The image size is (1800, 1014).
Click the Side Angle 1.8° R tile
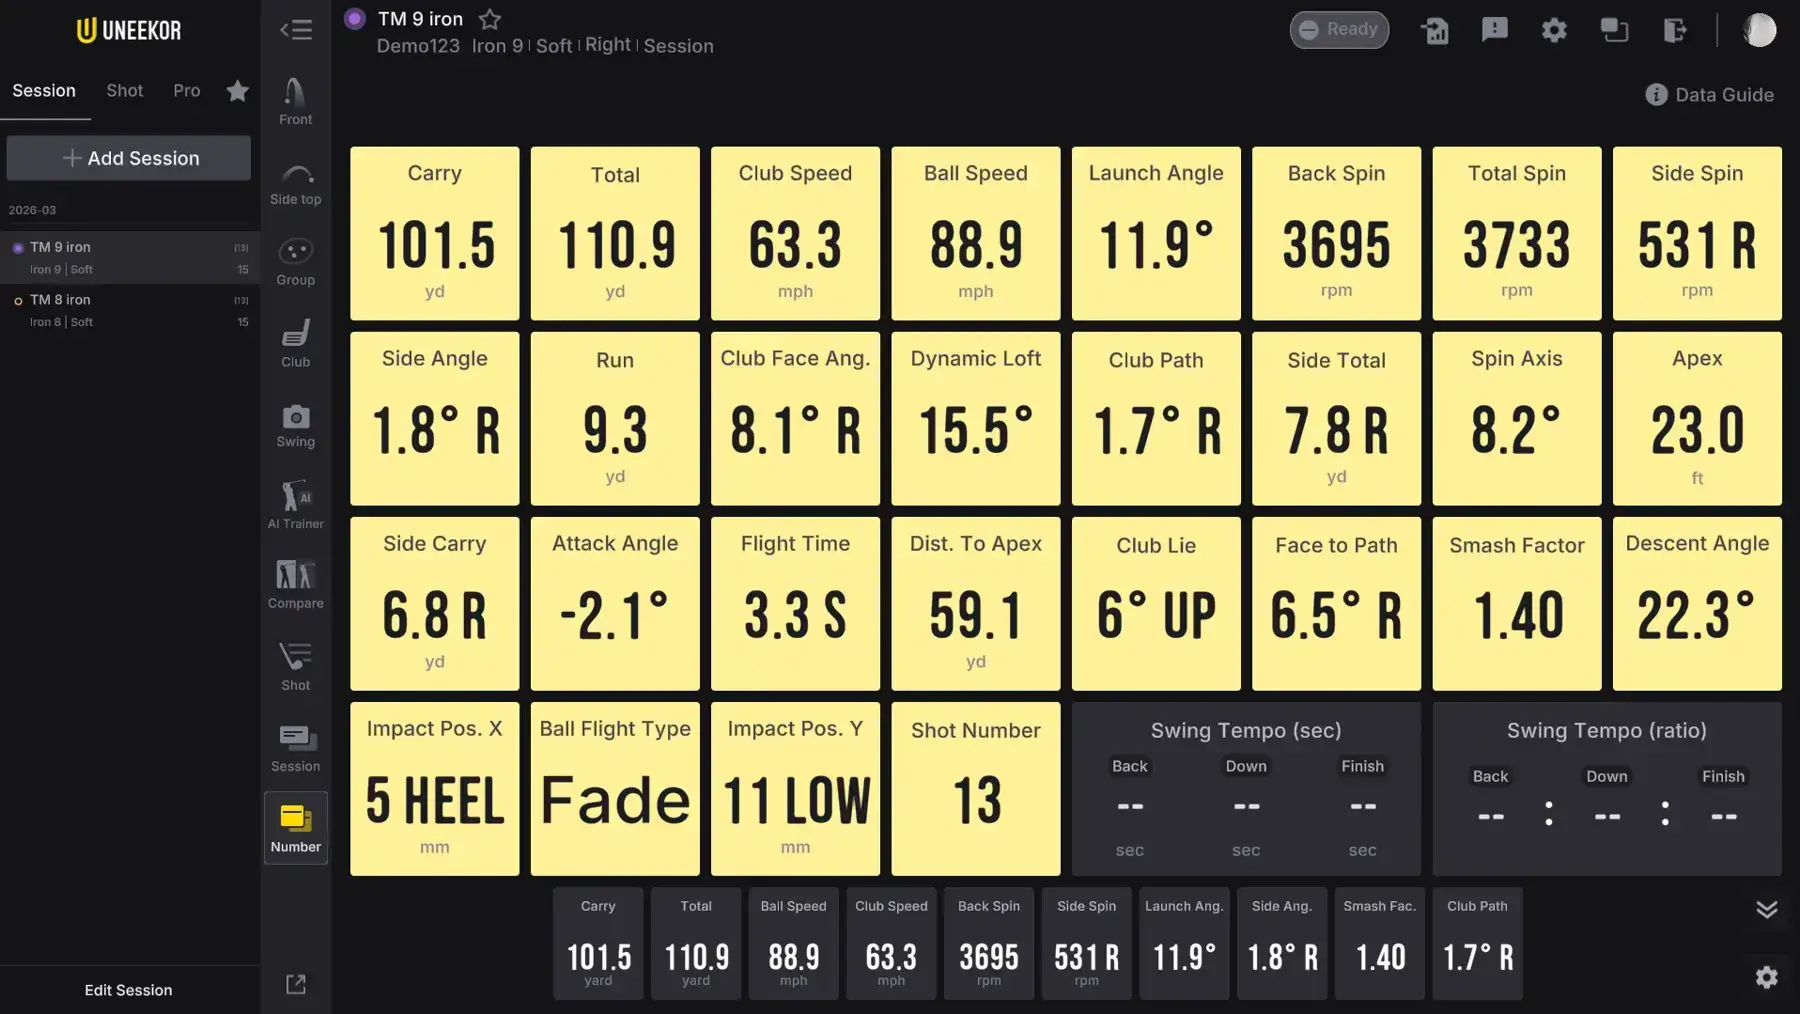435,418
